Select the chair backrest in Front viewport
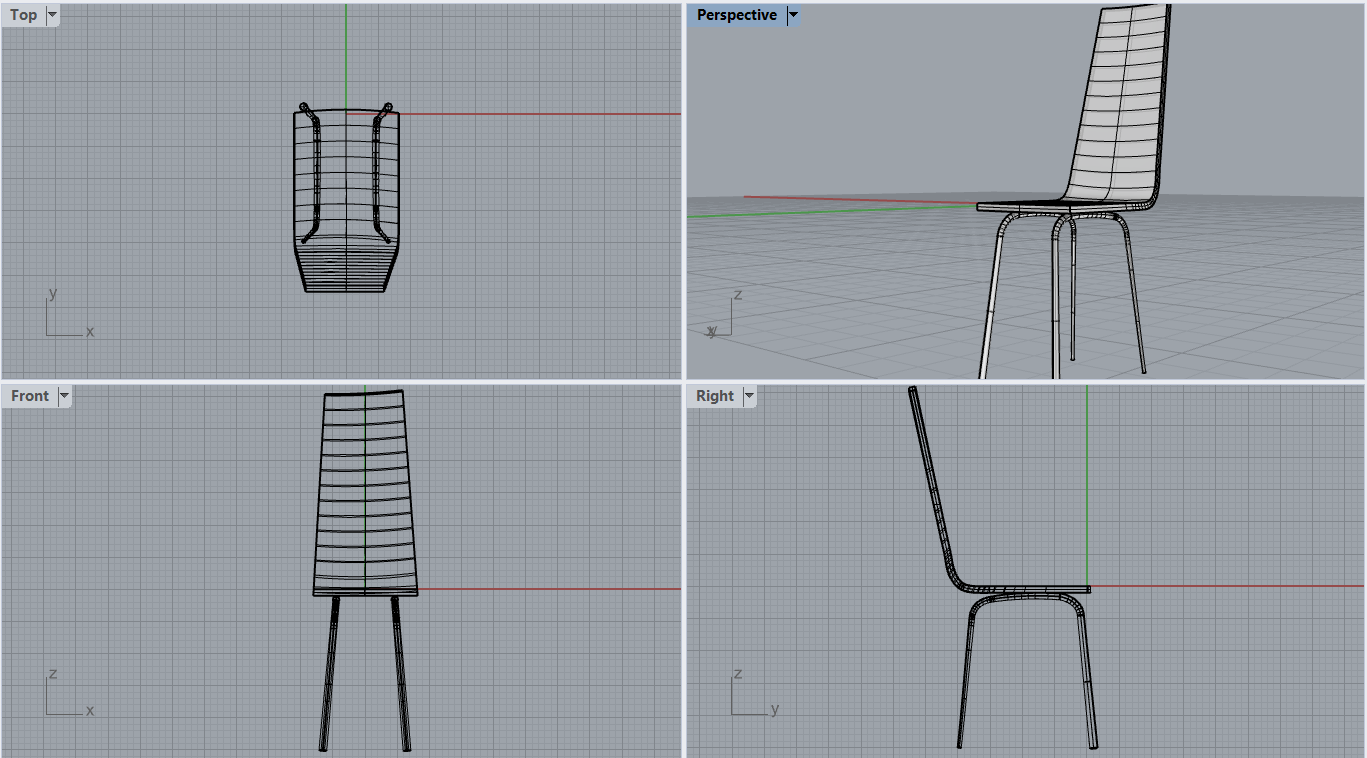This screenshot has width=1367, height=758. click(x=365, y=490)
